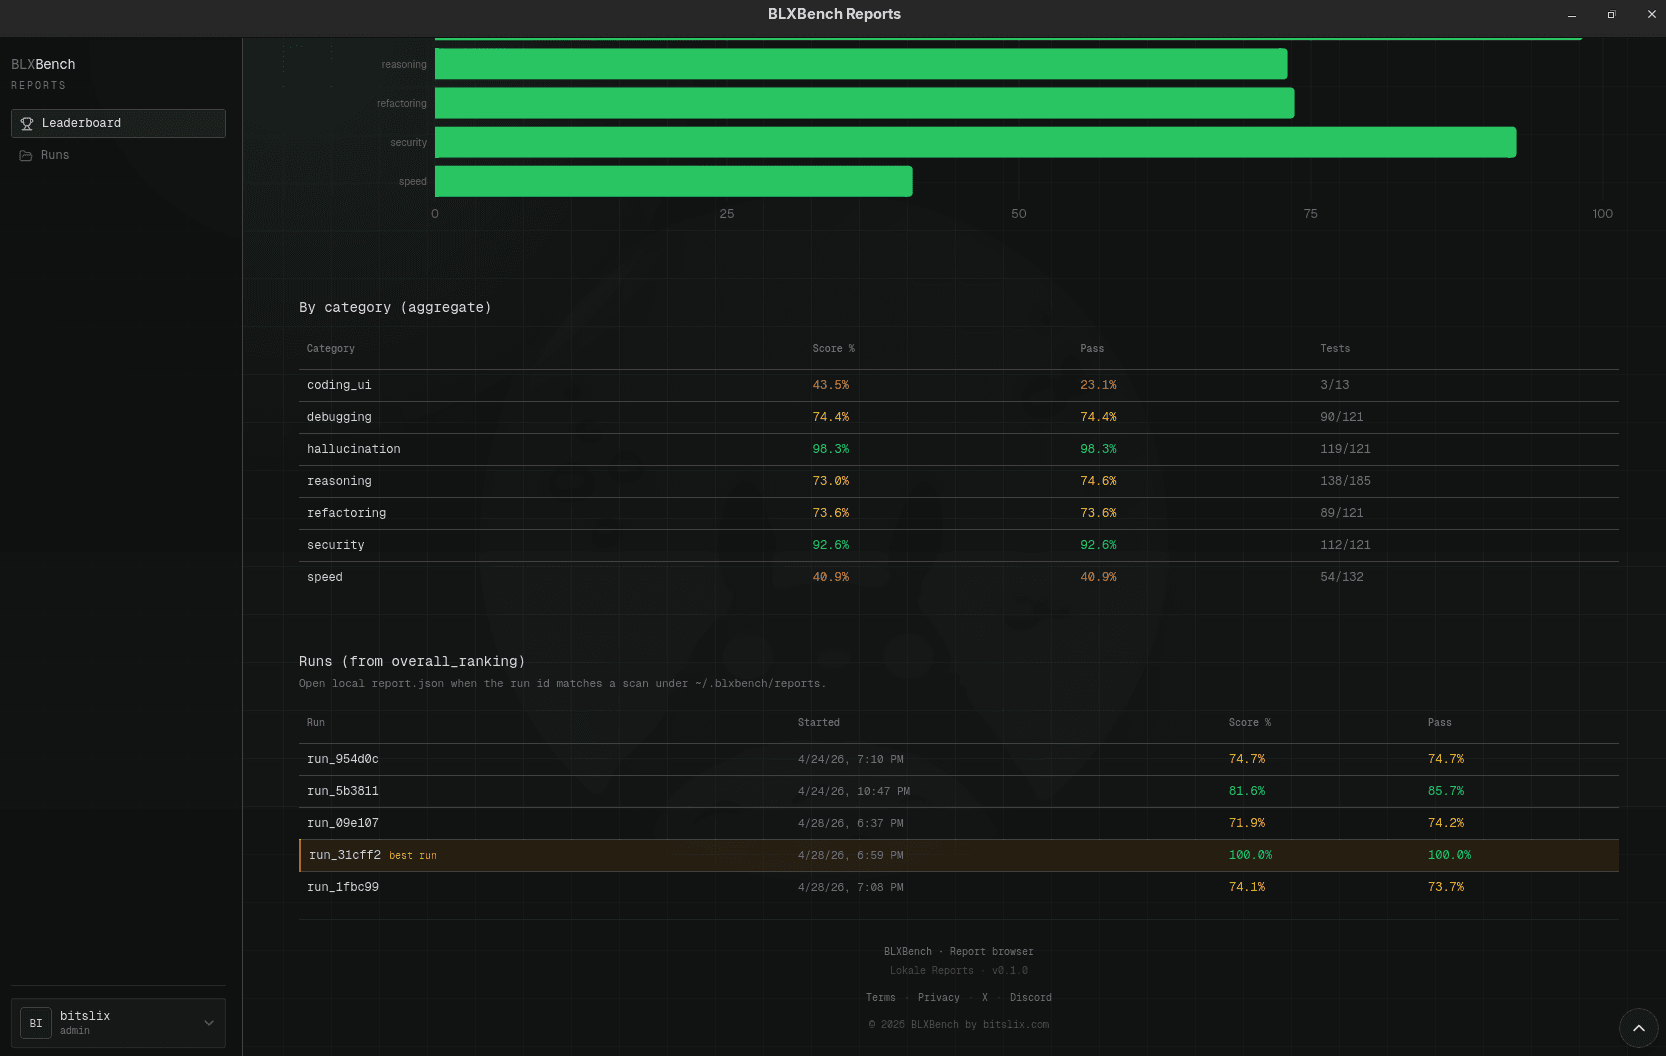Click the trophy icon beside Leaderboard
The width and height of the screenshot is (1666, 1056).
tap(27, 123)
